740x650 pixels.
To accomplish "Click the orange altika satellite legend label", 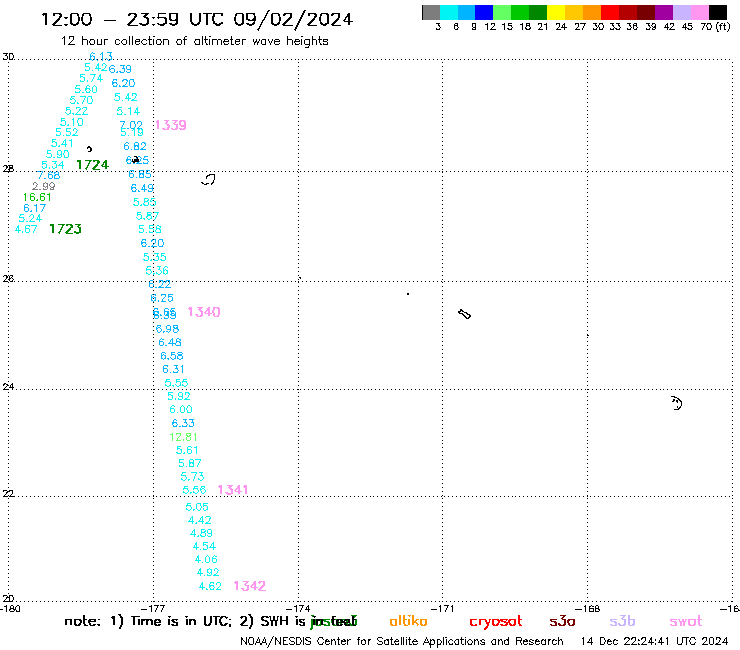I will click(408, 621).
